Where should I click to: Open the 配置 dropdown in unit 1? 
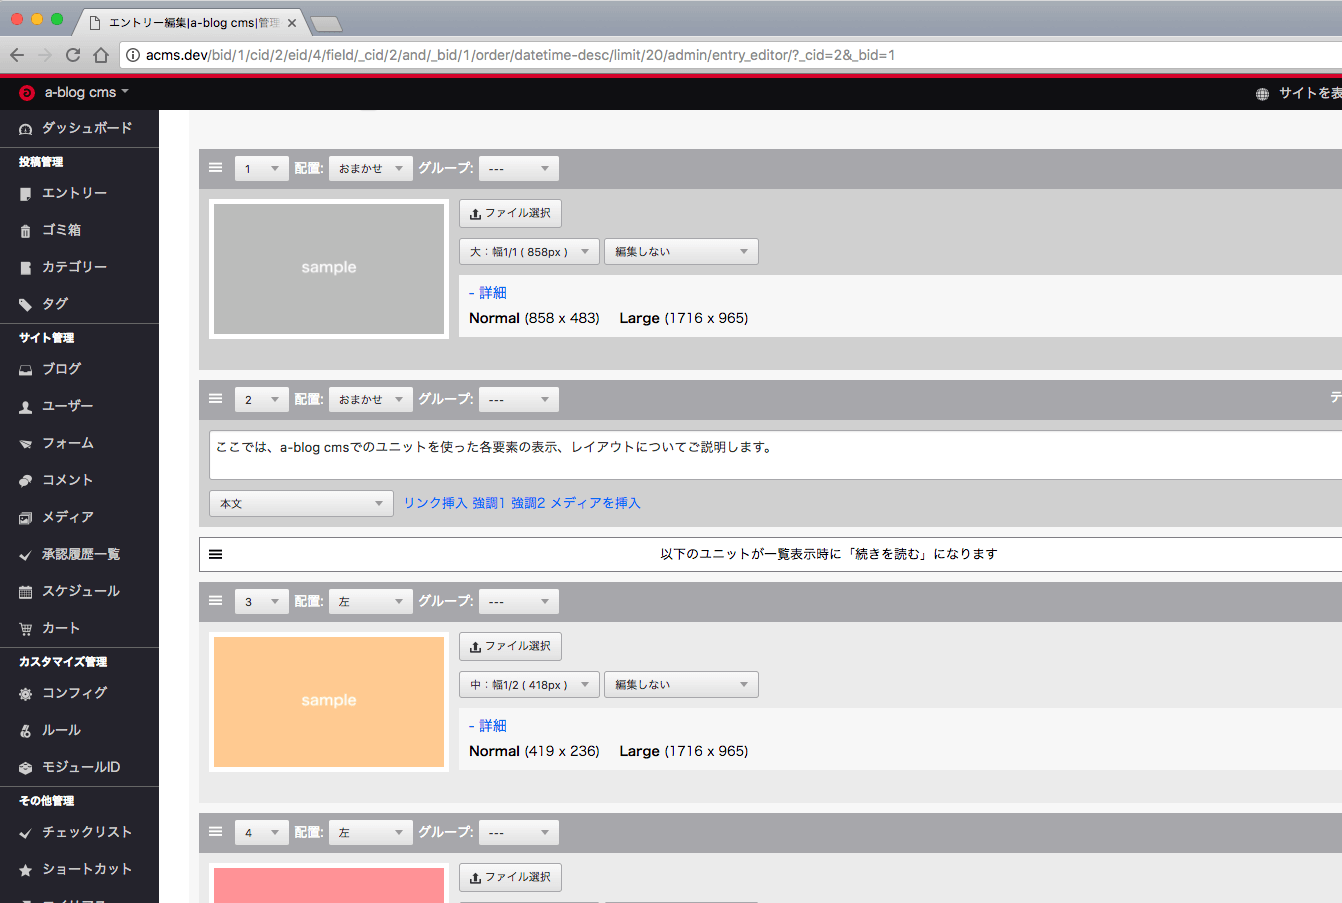[x=370, y=169]
